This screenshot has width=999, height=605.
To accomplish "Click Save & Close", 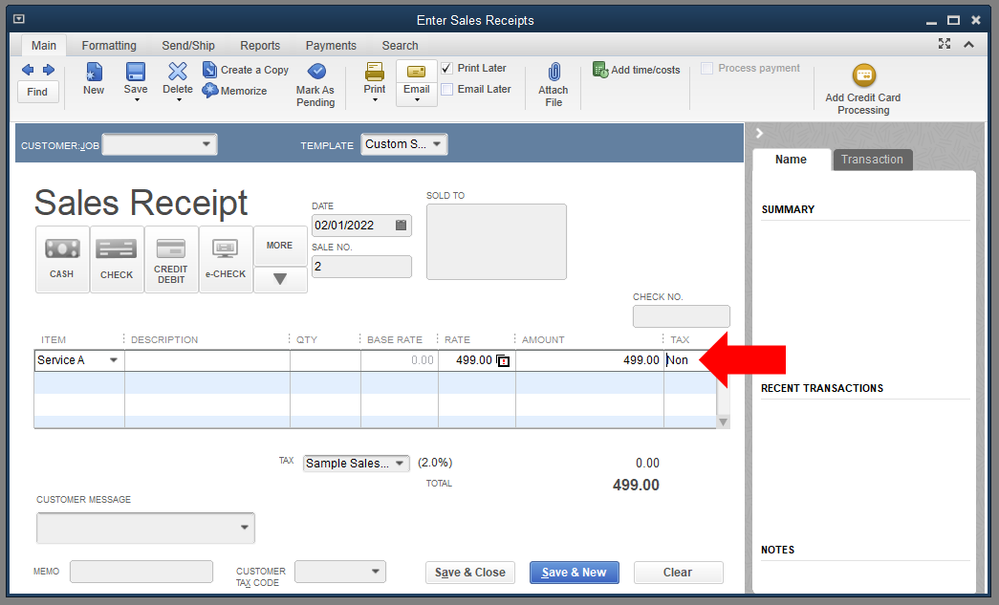I will coord(470,573).
